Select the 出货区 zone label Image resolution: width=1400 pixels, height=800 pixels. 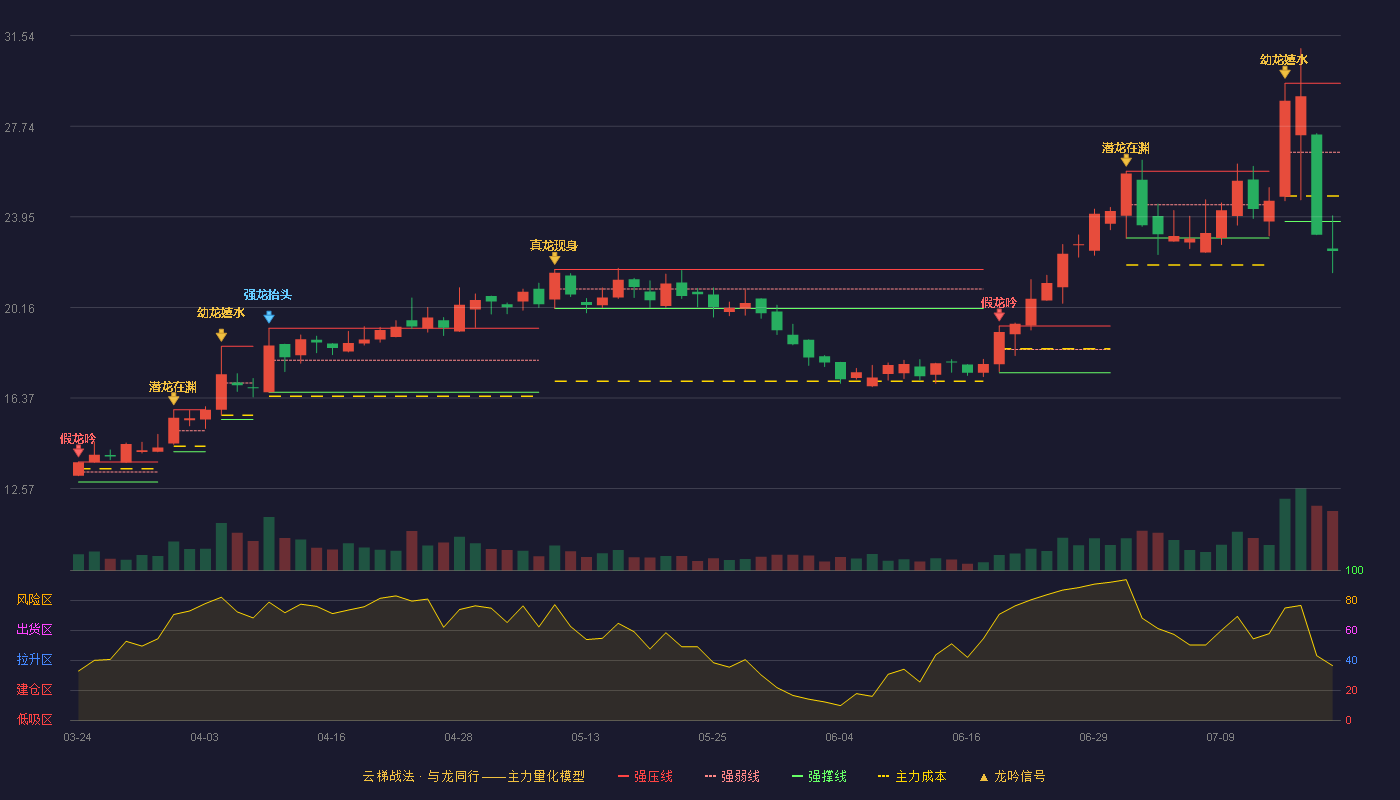(x=34, y=630)
